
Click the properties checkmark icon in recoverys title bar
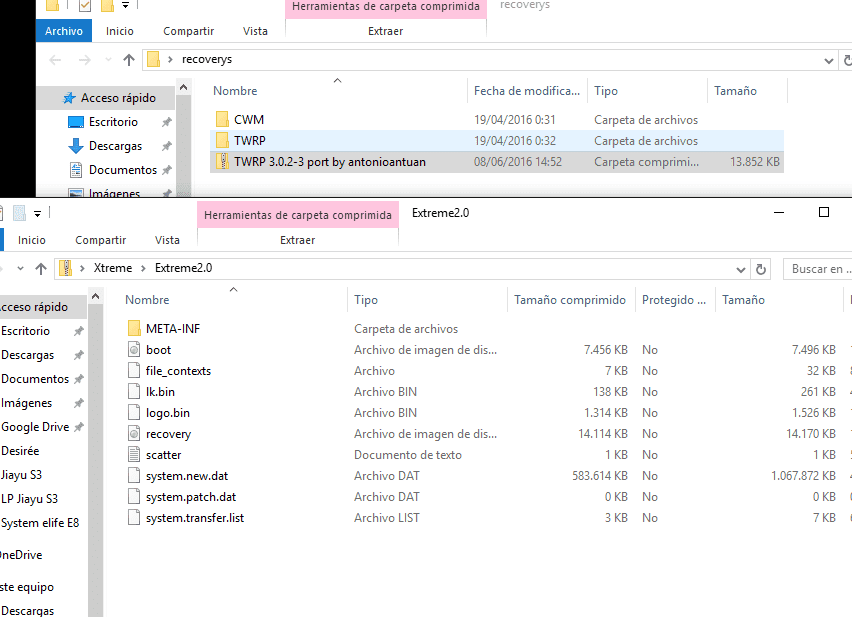pos(85,6)
